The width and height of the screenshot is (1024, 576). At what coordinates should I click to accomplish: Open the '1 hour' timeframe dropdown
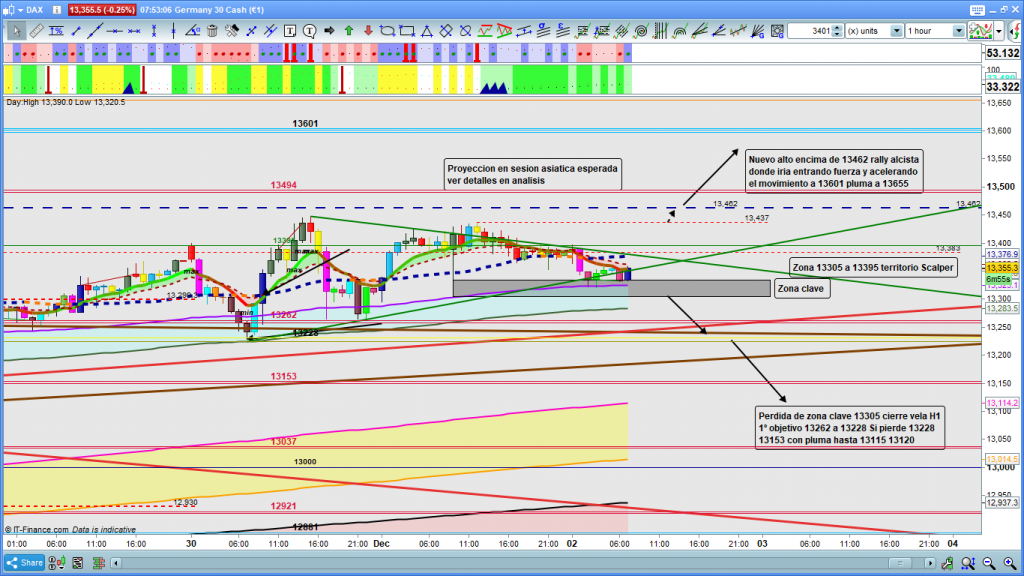[959, 31]
